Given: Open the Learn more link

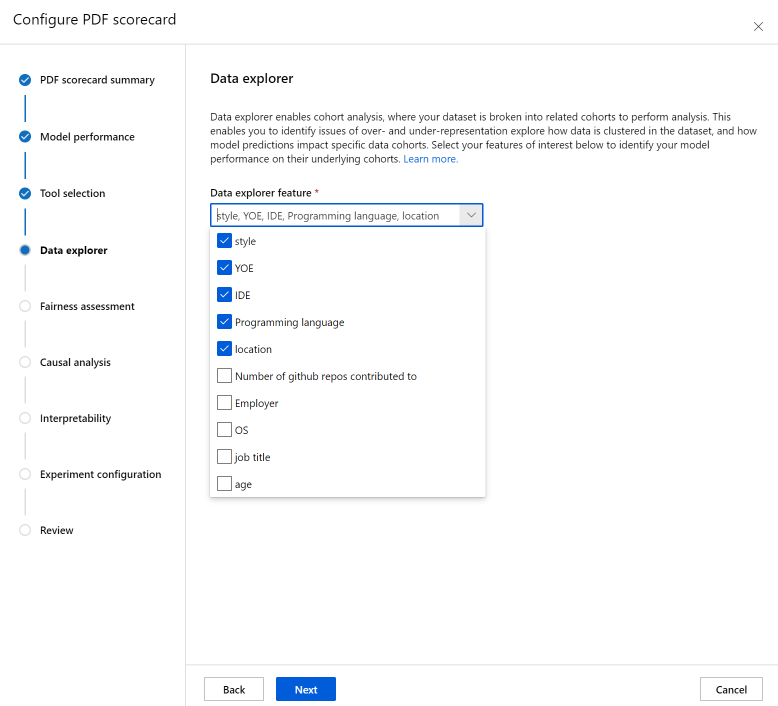Looking at the screenshot, I should pyautogui.click(x=430, y=159).
